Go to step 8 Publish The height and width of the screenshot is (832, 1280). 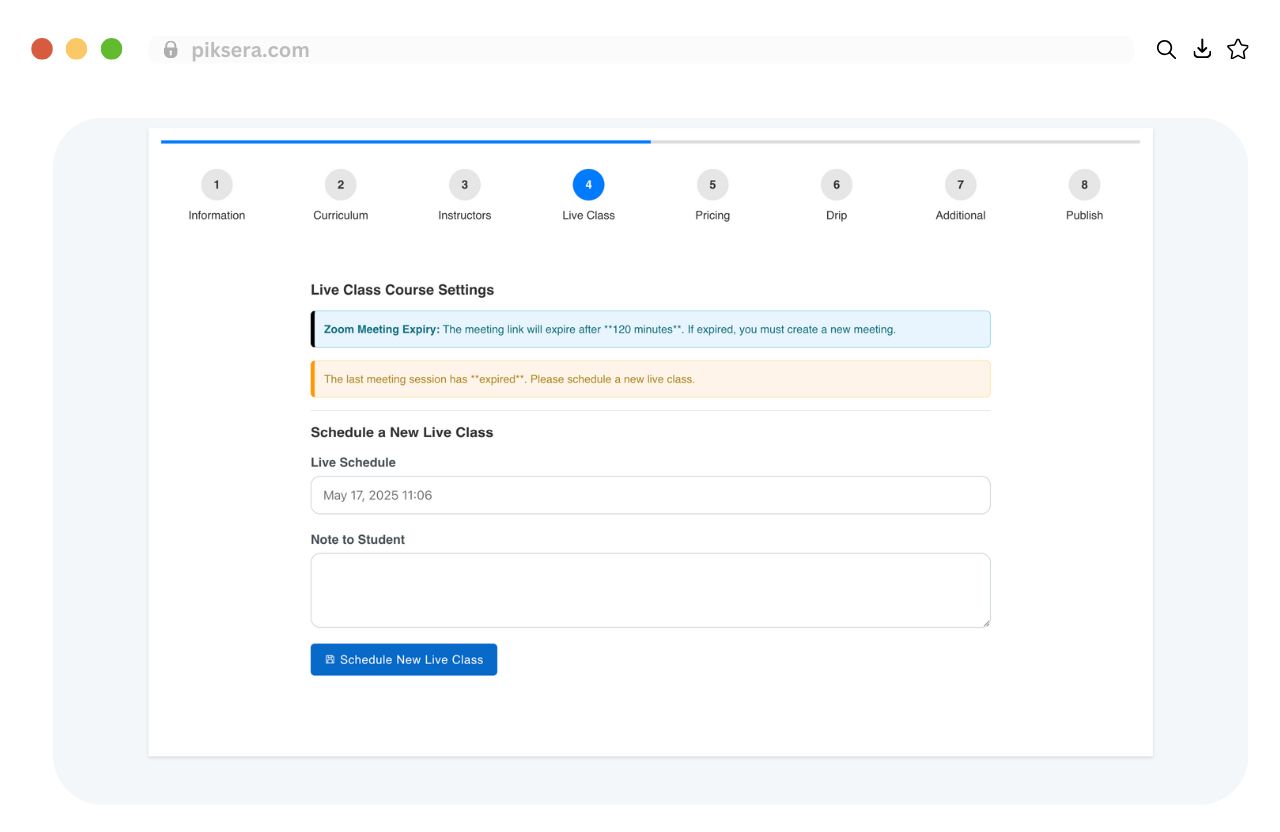click(1084, 185)
